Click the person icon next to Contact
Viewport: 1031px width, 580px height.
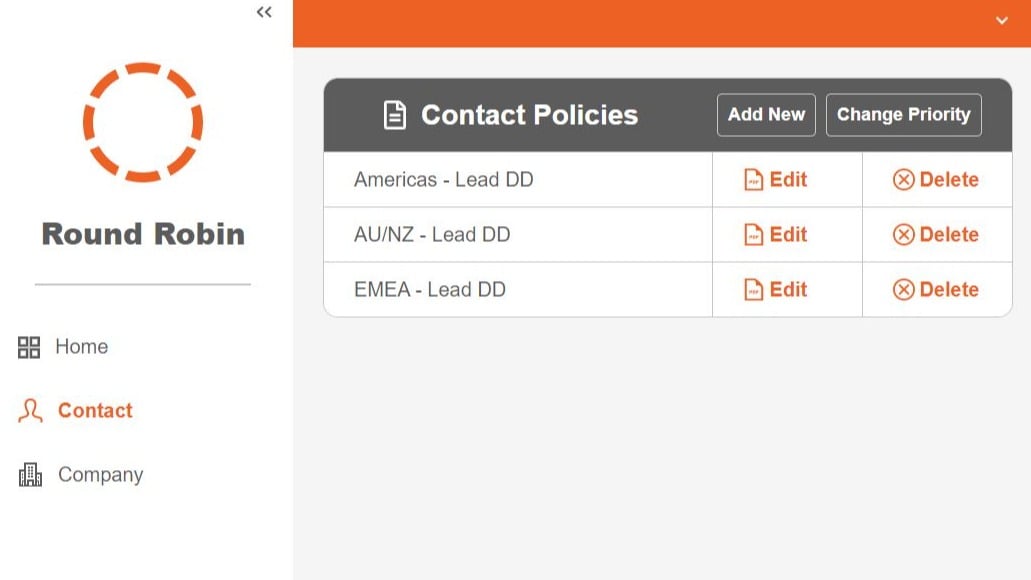(x=29, y=410)
